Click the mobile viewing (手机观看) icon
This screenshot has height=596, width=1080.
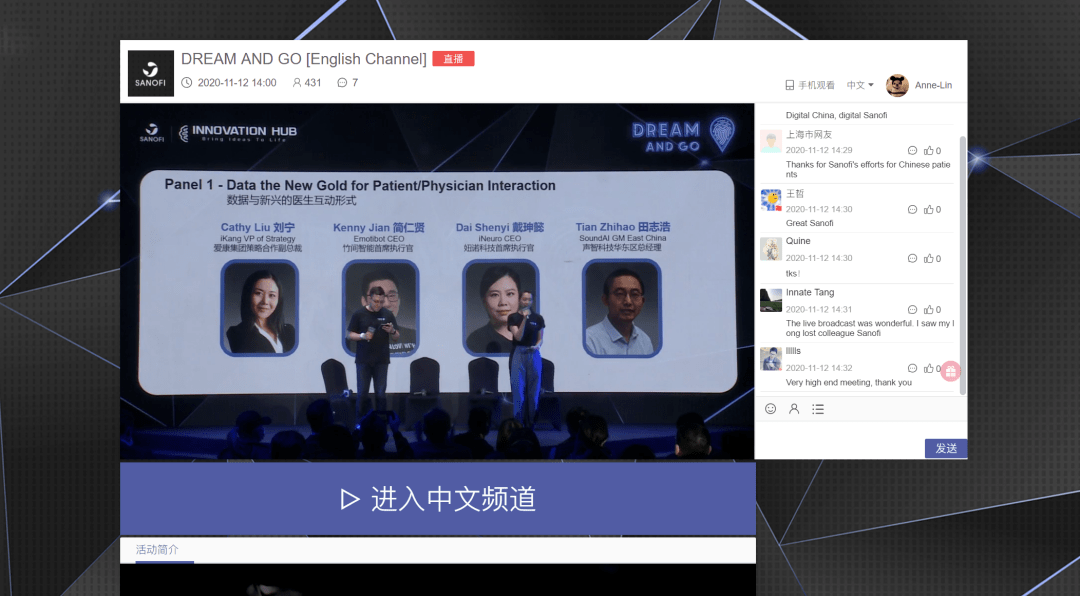pyautogui.click(x=790, y=86)
